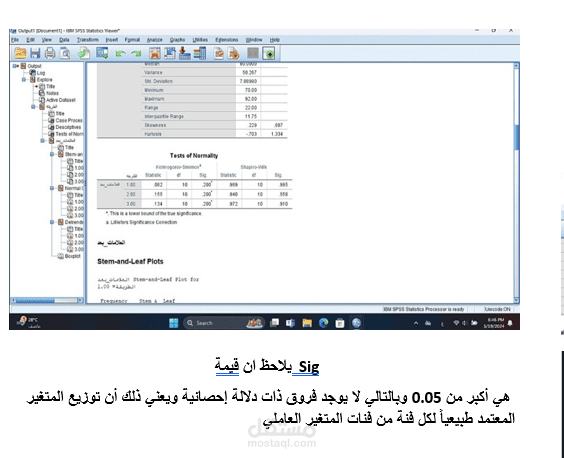
Task: Collapse the Output root node
Action: pyautogui.click(x=15, y=66)
